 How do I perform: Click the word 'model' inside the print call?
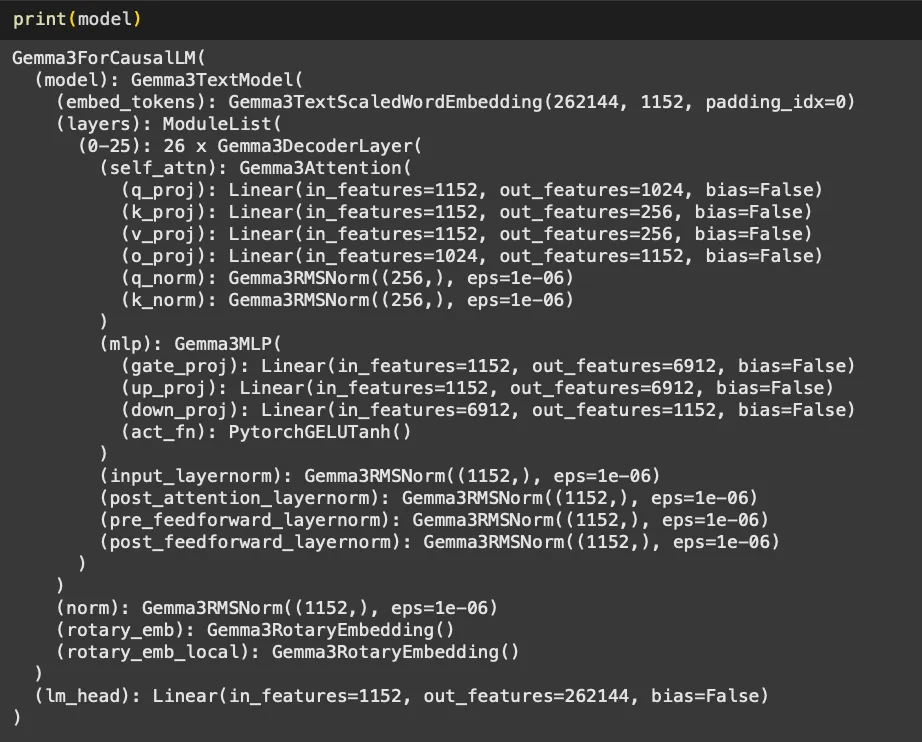(104, 19)
